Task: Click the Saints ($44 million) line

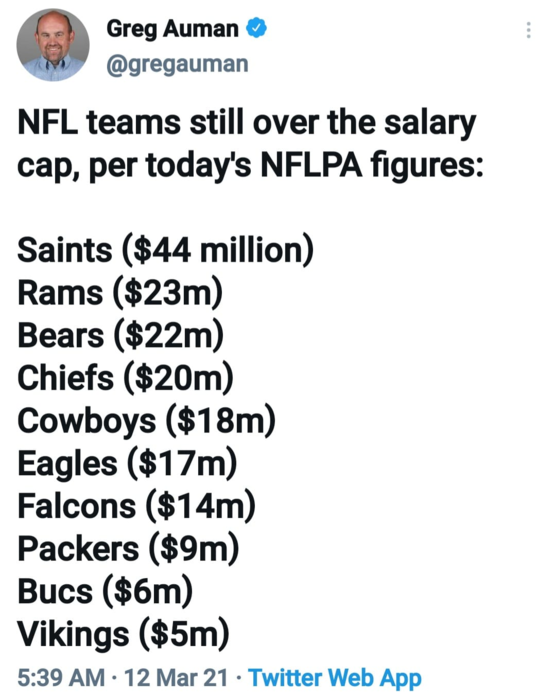Action: pos(165,250)
